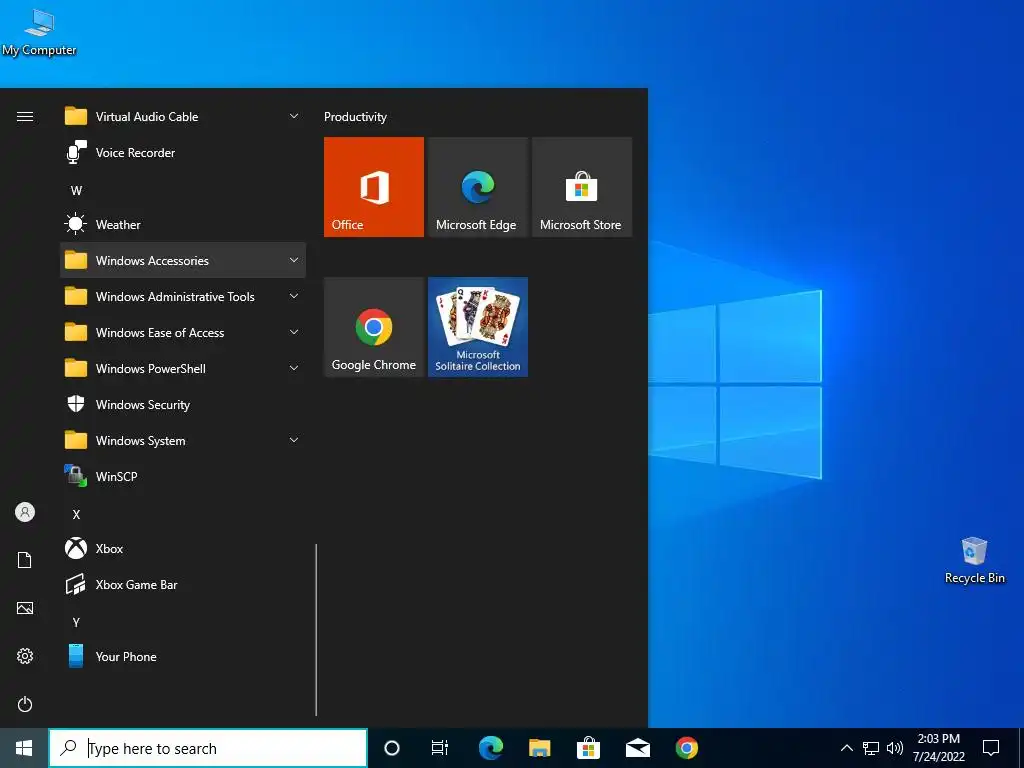The width and height of the screenshot is (1024, 768).
Task: Select the Recycle Bin desktop icon
Action: pos(974,560)
